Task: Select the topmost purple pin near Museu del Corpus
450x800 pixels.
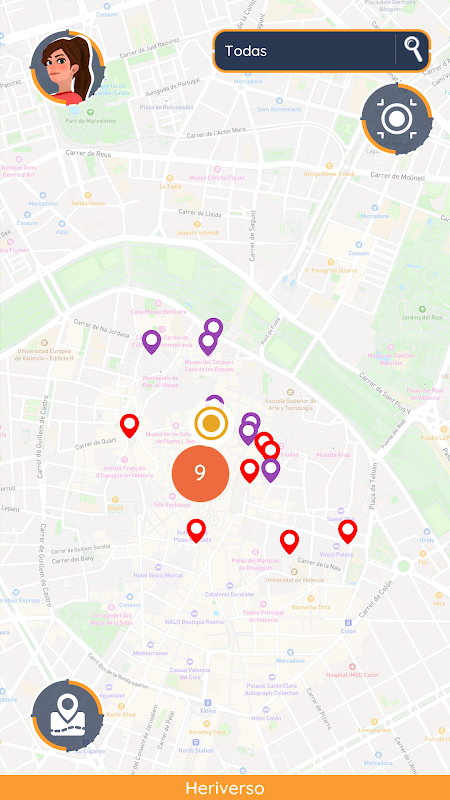Action: pos(213,327)
